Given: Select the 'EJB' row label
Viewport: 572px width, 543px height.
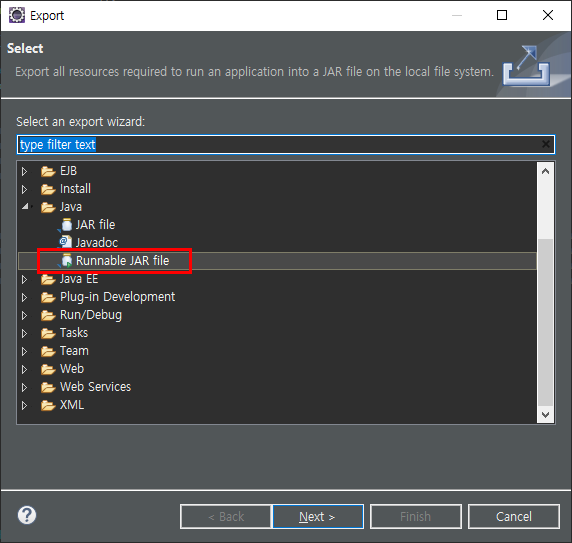Looking at the screenshot, I should tap(69, 171).
